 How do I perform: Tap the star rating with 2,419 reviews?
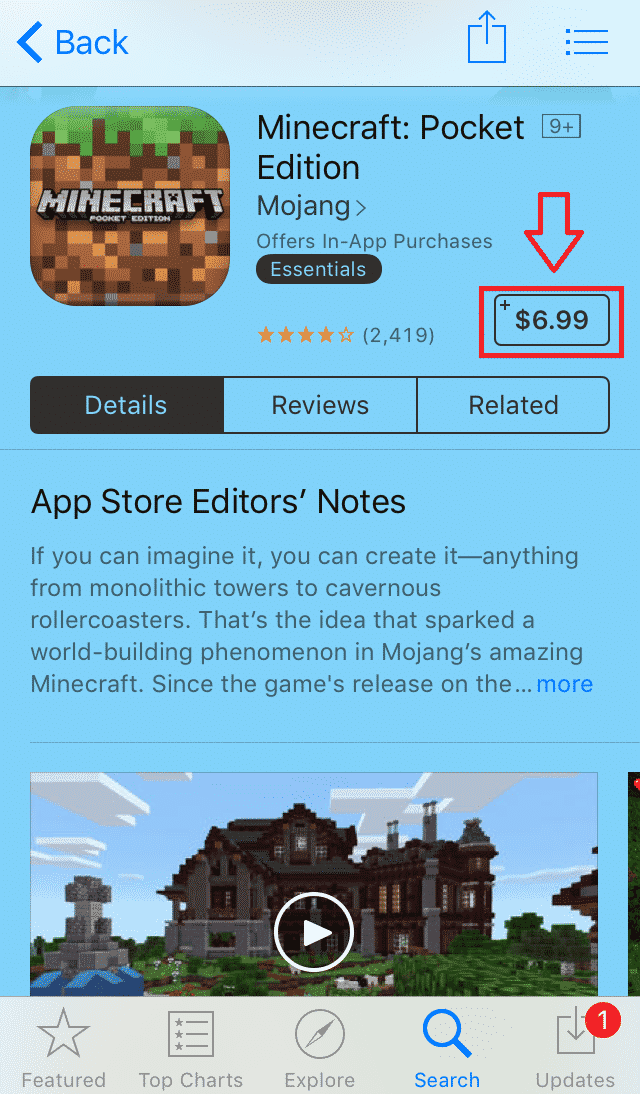[345, 336]
